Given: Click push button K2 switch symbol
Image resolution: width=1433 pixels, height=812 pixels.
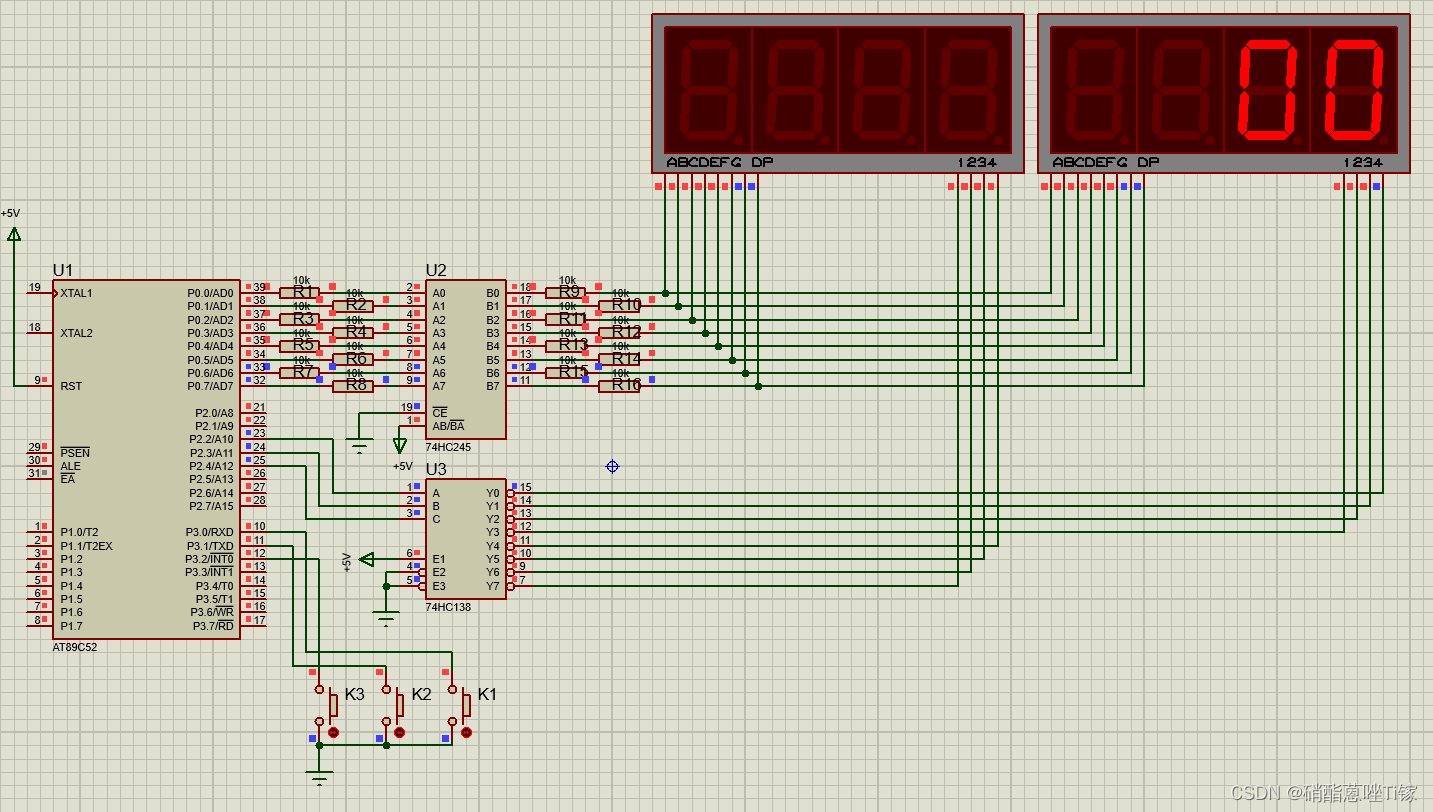Looking at the screenshot, I should coord(394,705).
